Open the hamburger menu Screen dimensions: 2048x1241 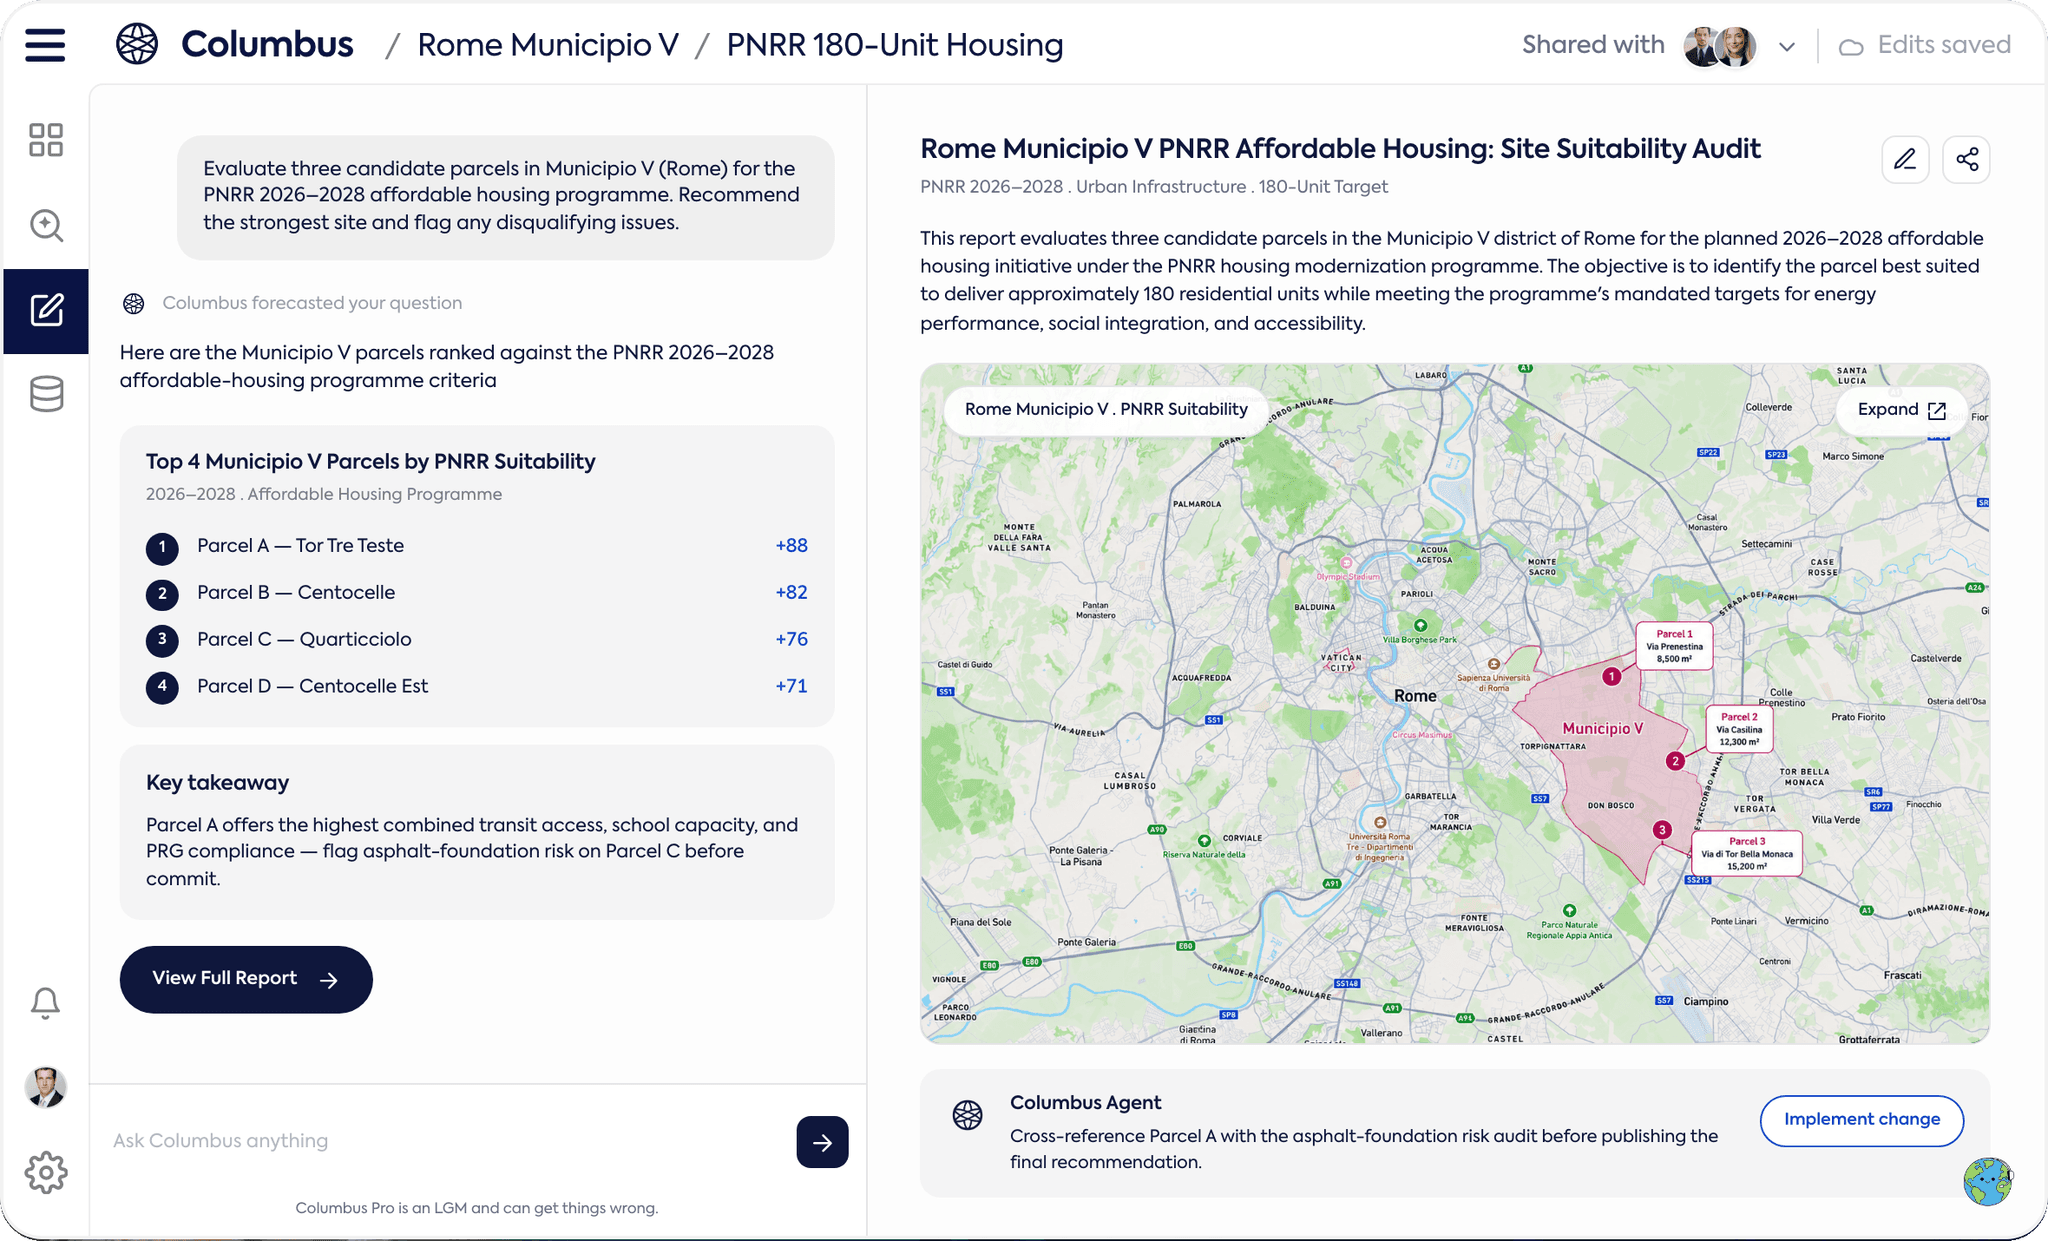[45, 45]
